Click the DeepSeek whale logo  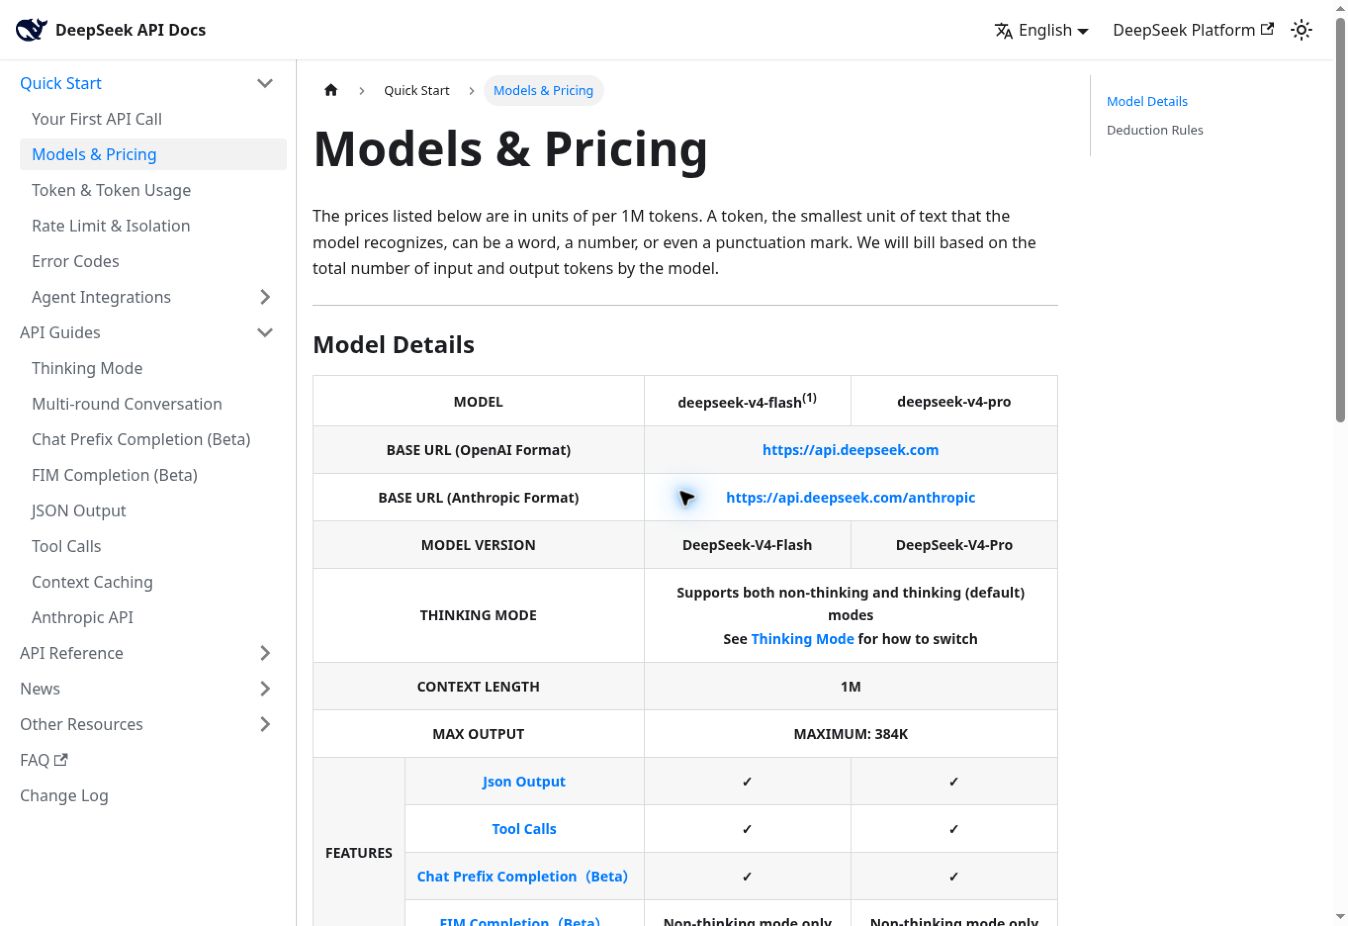click(31, 30)
